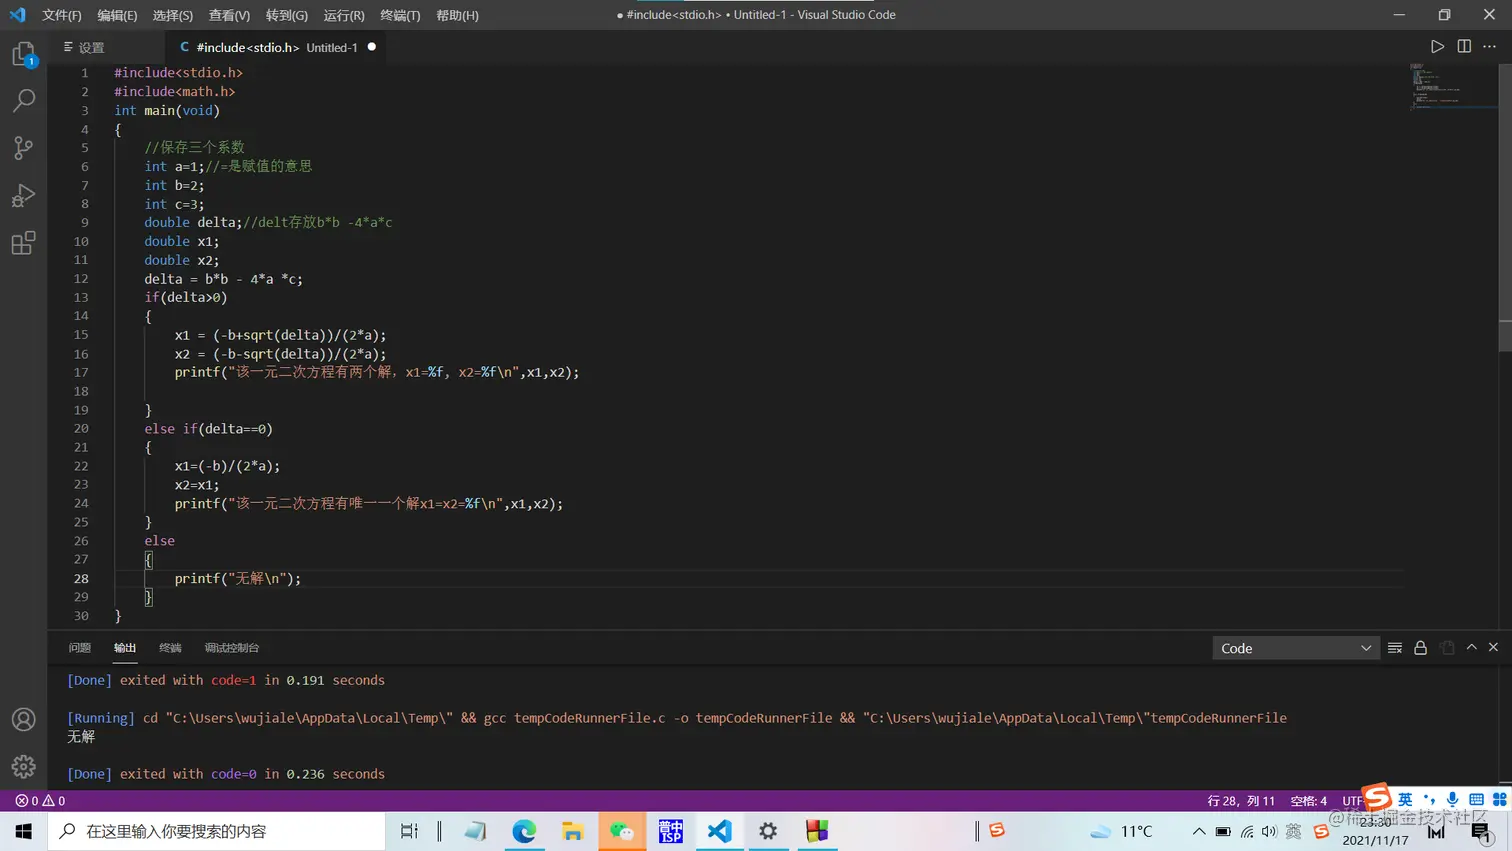Image resolution: width=1512 pixels, height=851 pixels.
Task: Click 行 28, 列 11 cursor position
Action: pyautogui.click(x=1241, y=801)
